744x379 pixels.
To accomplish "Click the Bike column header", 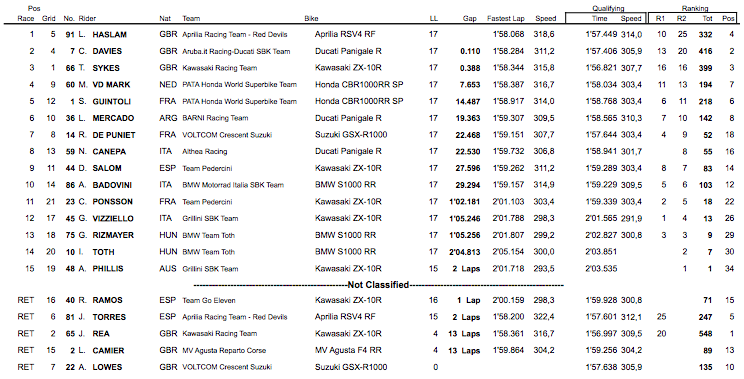I will point(311,18).
